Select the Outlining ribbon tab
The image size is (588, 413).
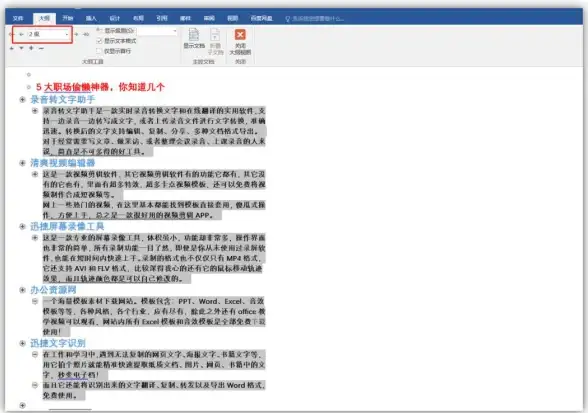44,18
